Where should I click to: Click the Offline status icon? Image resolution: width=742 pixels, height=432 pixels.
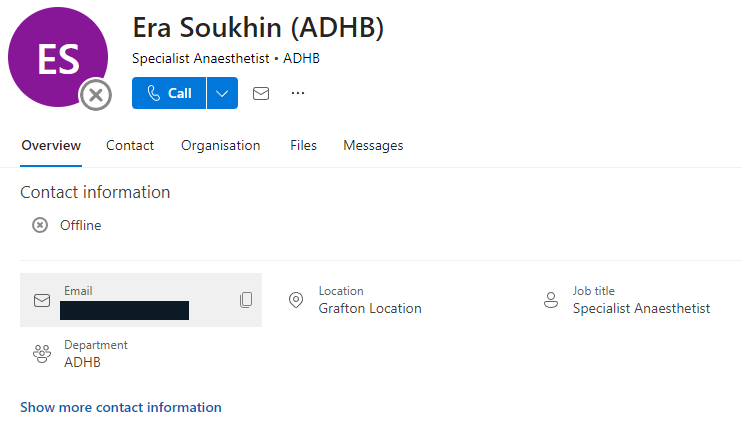(x=40, y=225)
